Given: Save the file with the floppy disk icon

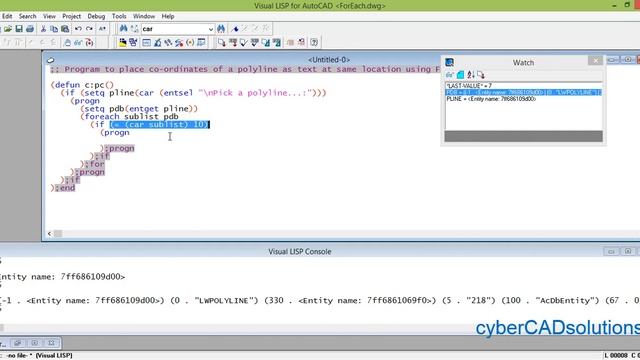Looking at the screenshot, I should click(19, 29).
